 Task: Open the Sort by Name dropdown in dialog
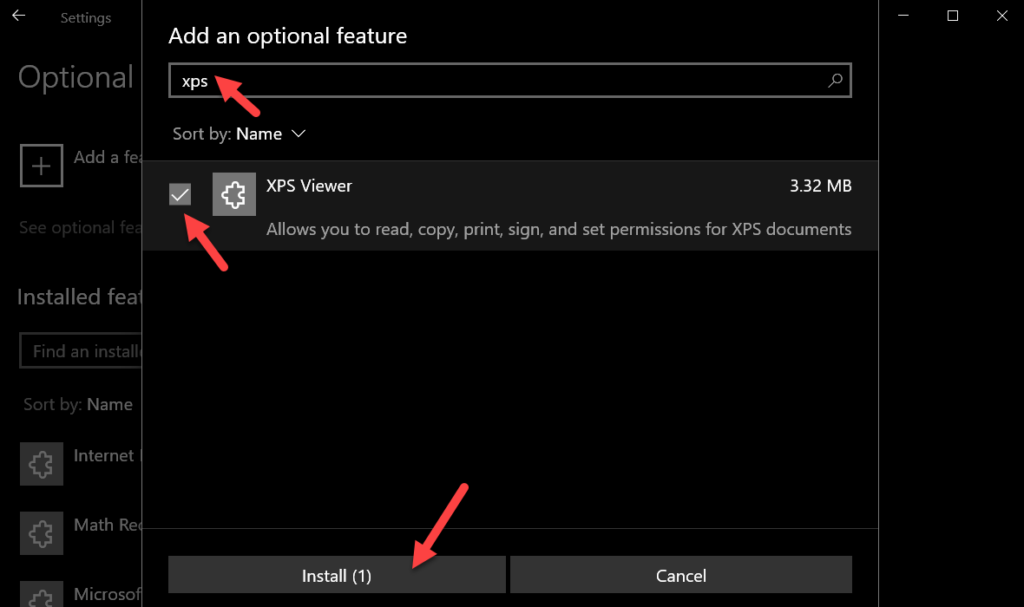point(239,134)
